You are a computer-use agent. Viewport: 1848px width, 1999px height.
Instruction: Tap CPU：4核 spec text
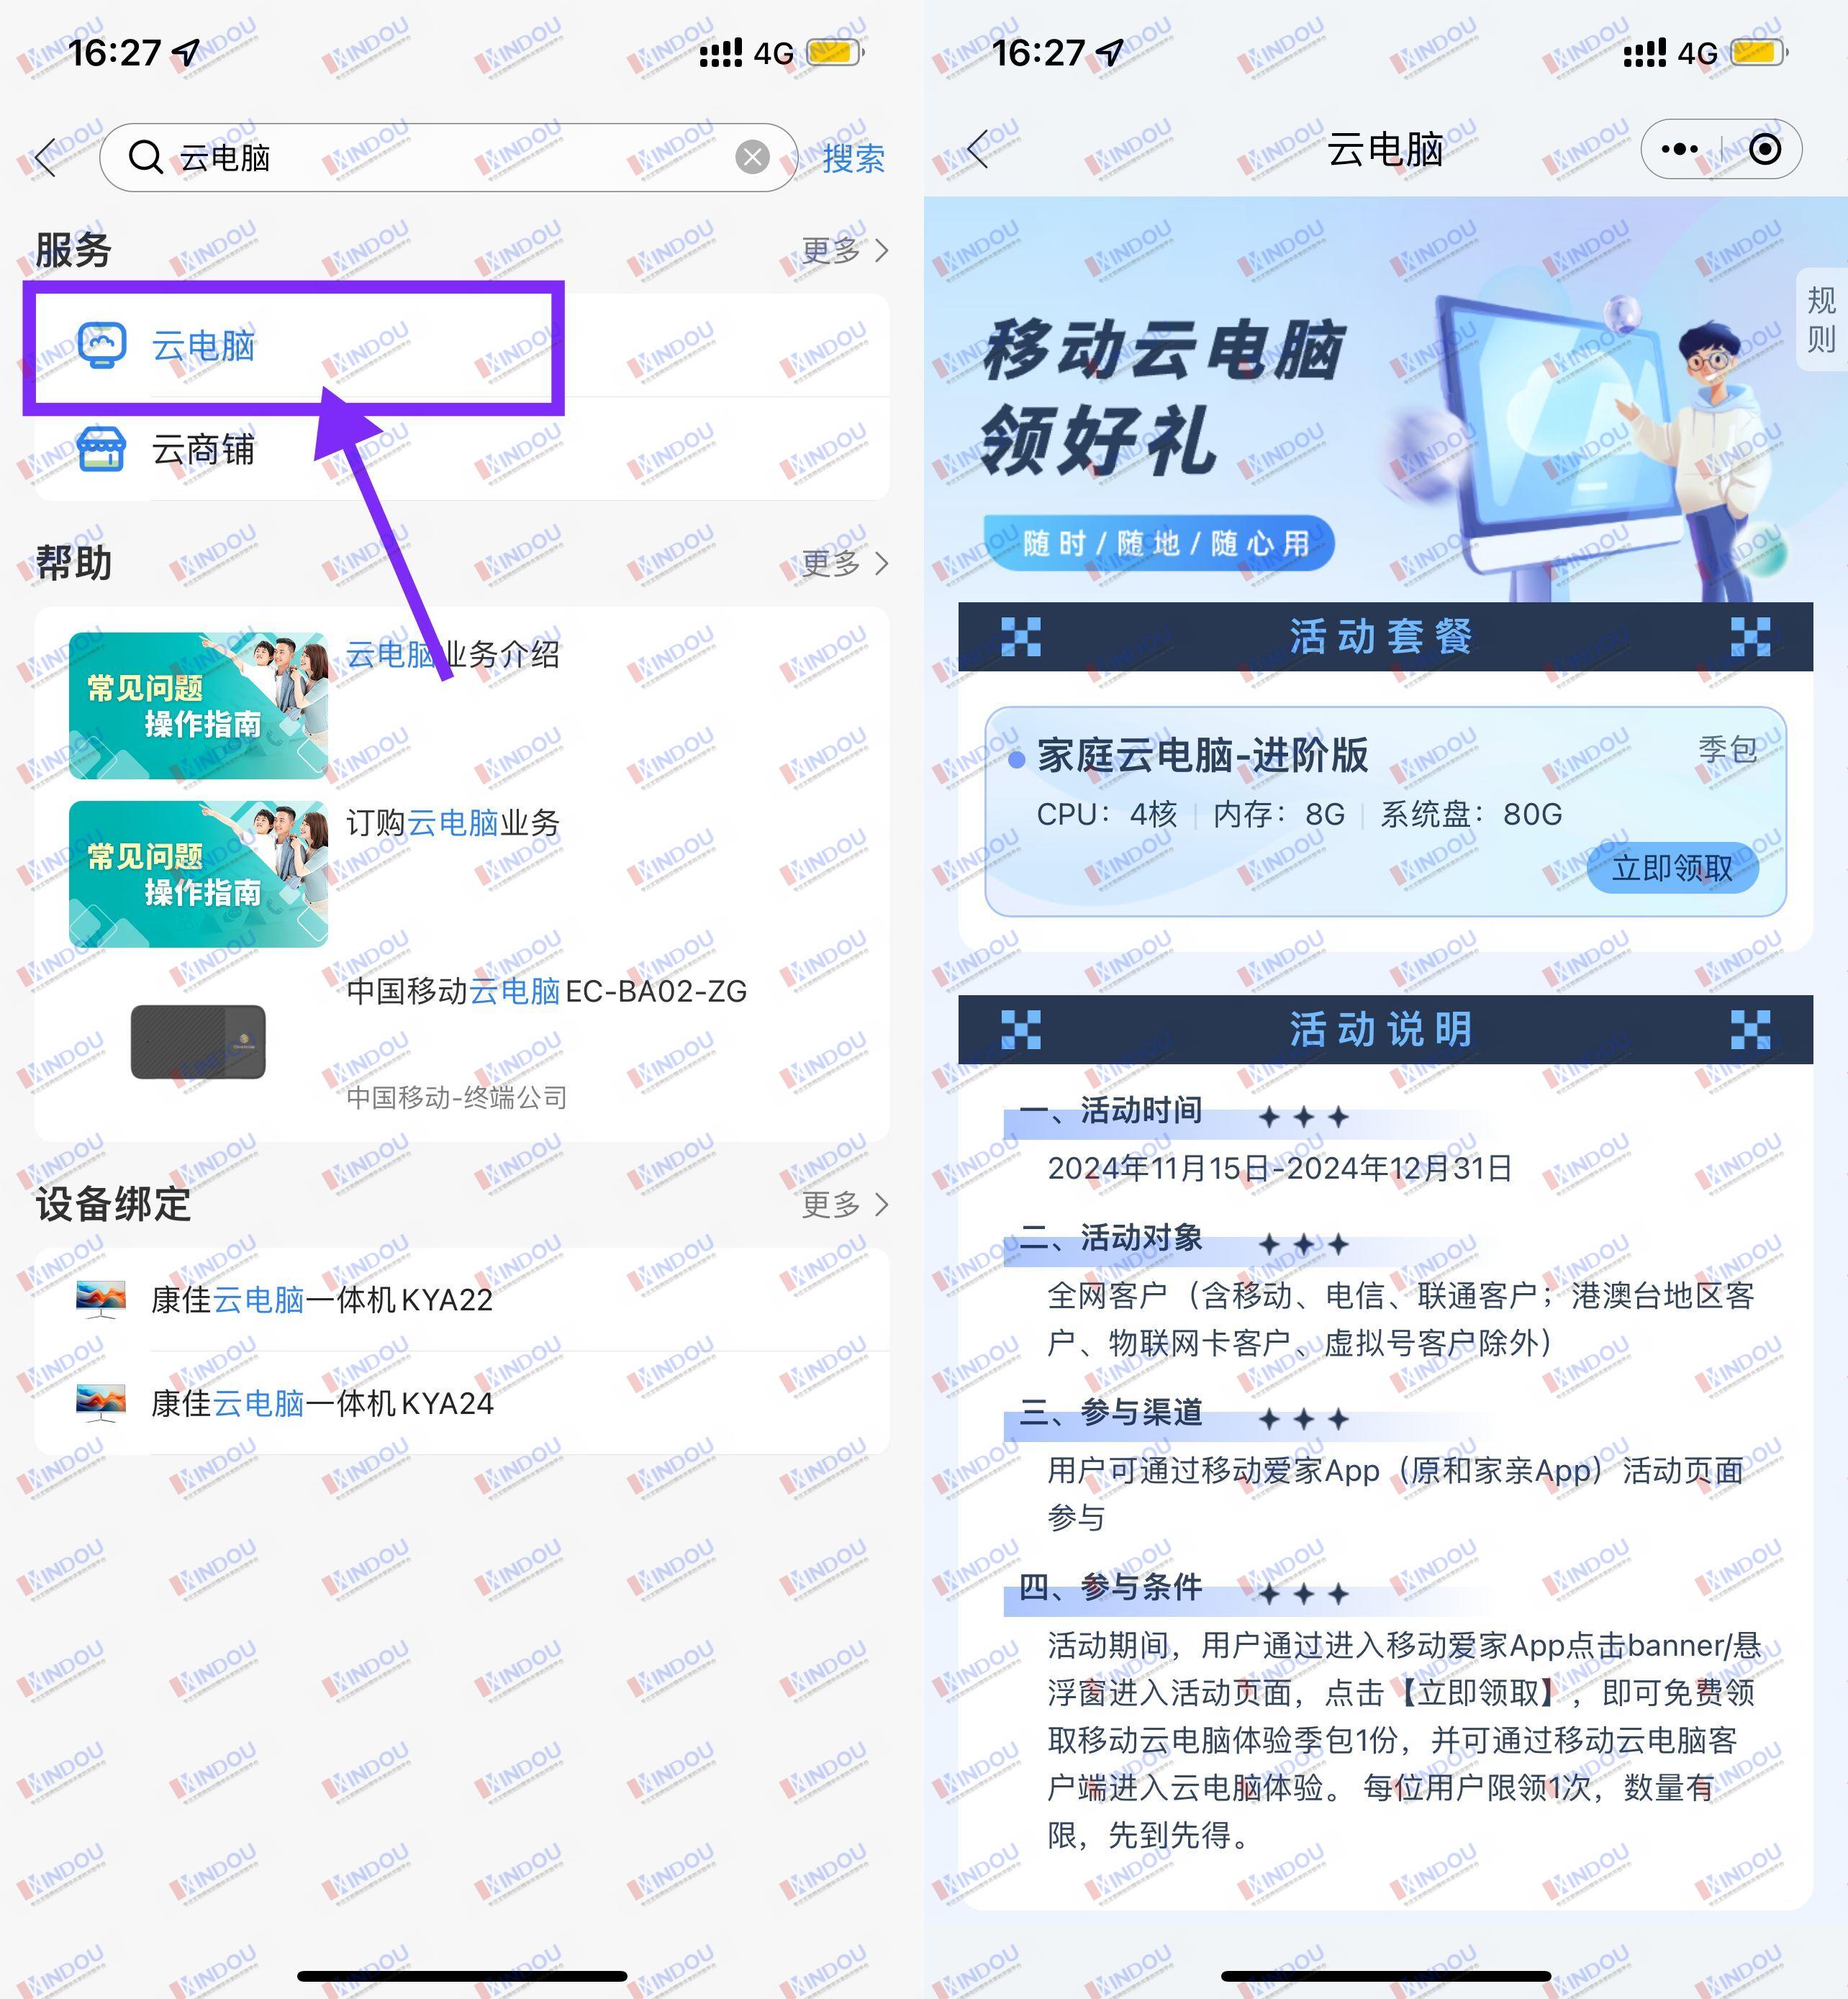(x=1107, y=814)
